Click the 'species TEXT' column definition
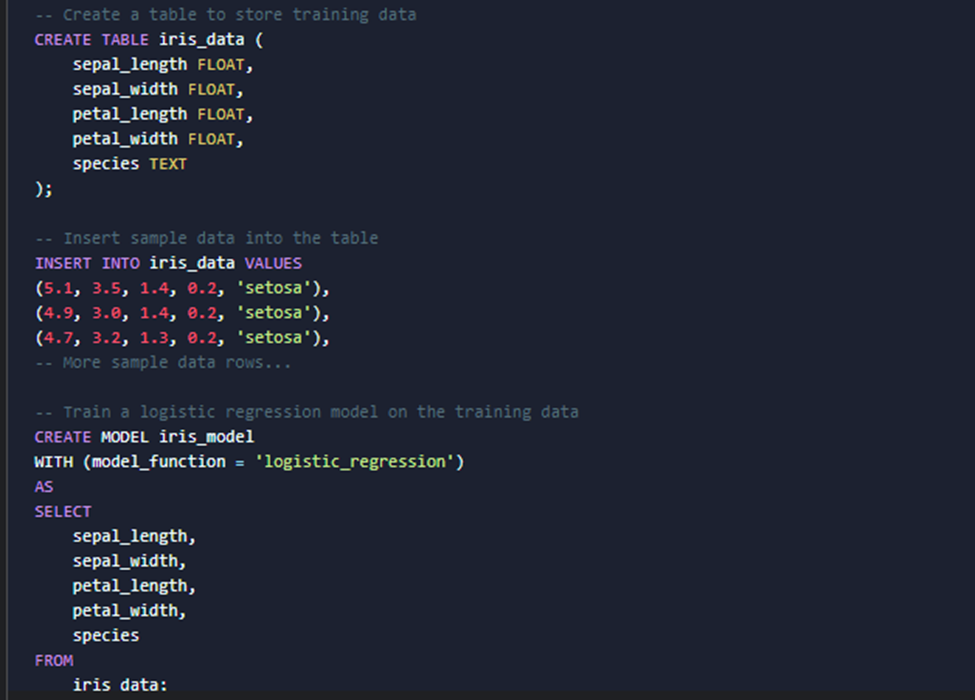This screenshot has height=700, width=975. pyautogui.click(x=129, y=164)
